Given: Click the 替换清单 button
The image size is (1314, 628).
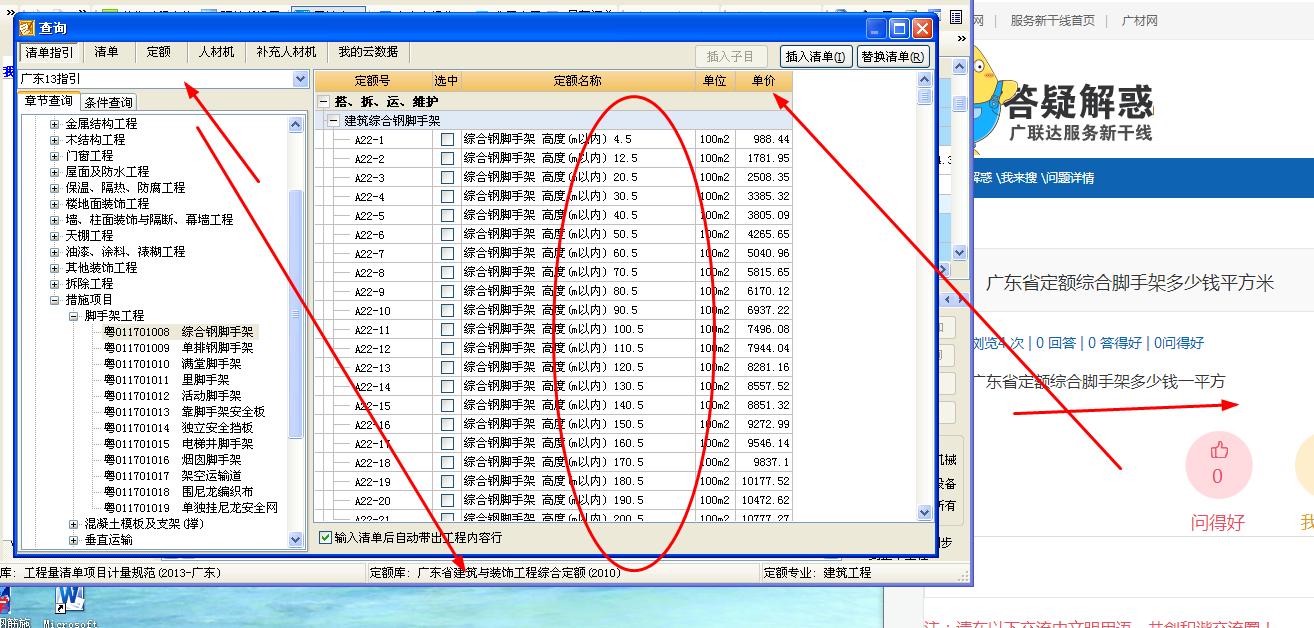Looking at the screenshot, I should [x=893, y=57].
